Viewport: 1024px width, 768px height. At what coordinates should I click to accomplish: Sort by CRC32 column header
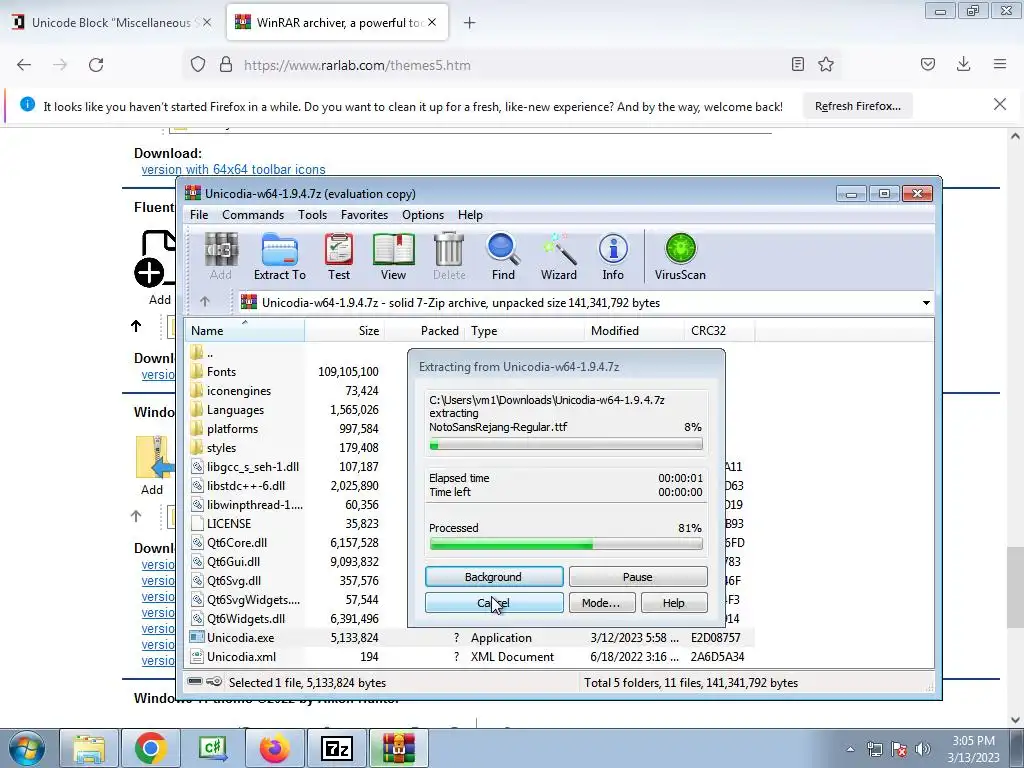click(x=719, y=330)
